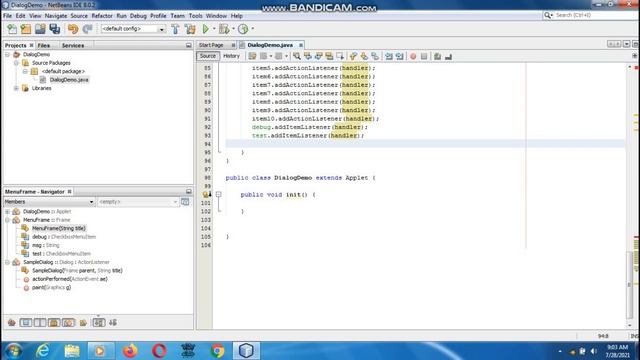Click the Navigator member filter panel icon
This screenshot has height=360, width=640.
pyautogui.click(x=185, y=202)
